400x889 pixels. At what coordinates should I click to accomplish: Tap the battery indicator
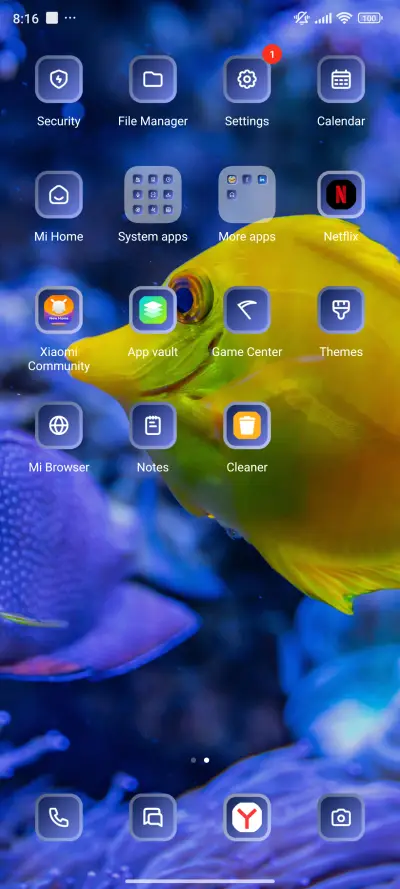coord(370,18)
